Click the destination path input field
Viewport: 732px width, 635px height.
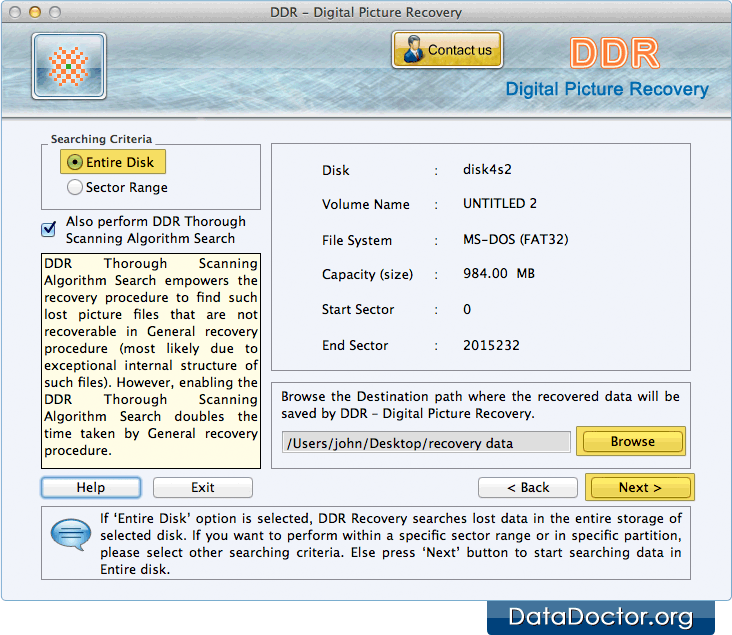[x=426, y=443]
